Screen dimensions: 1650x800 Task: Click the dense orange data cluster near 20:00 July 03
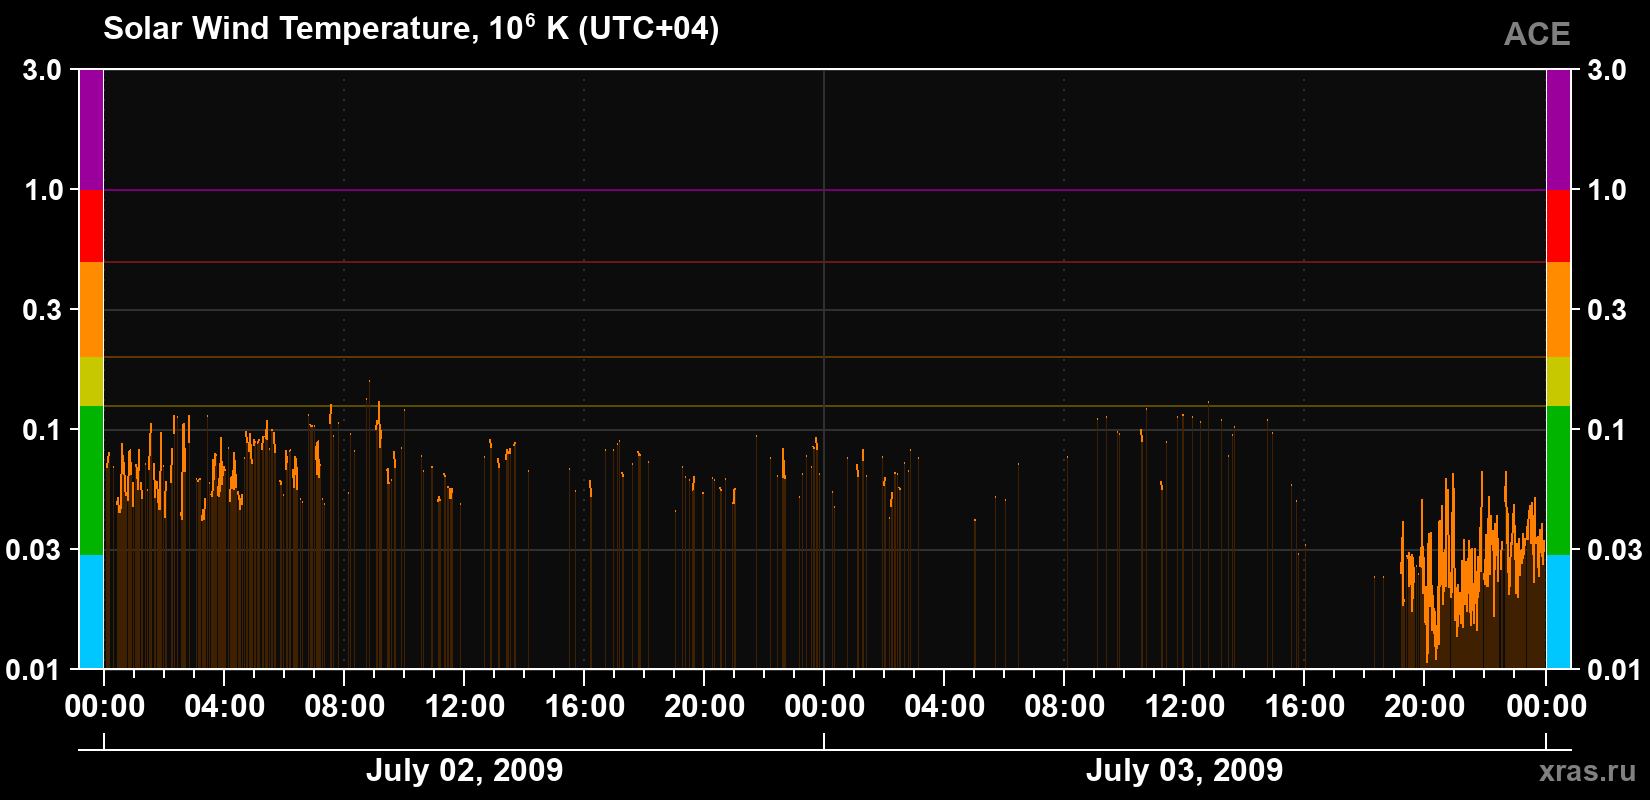pos(1472,572)
